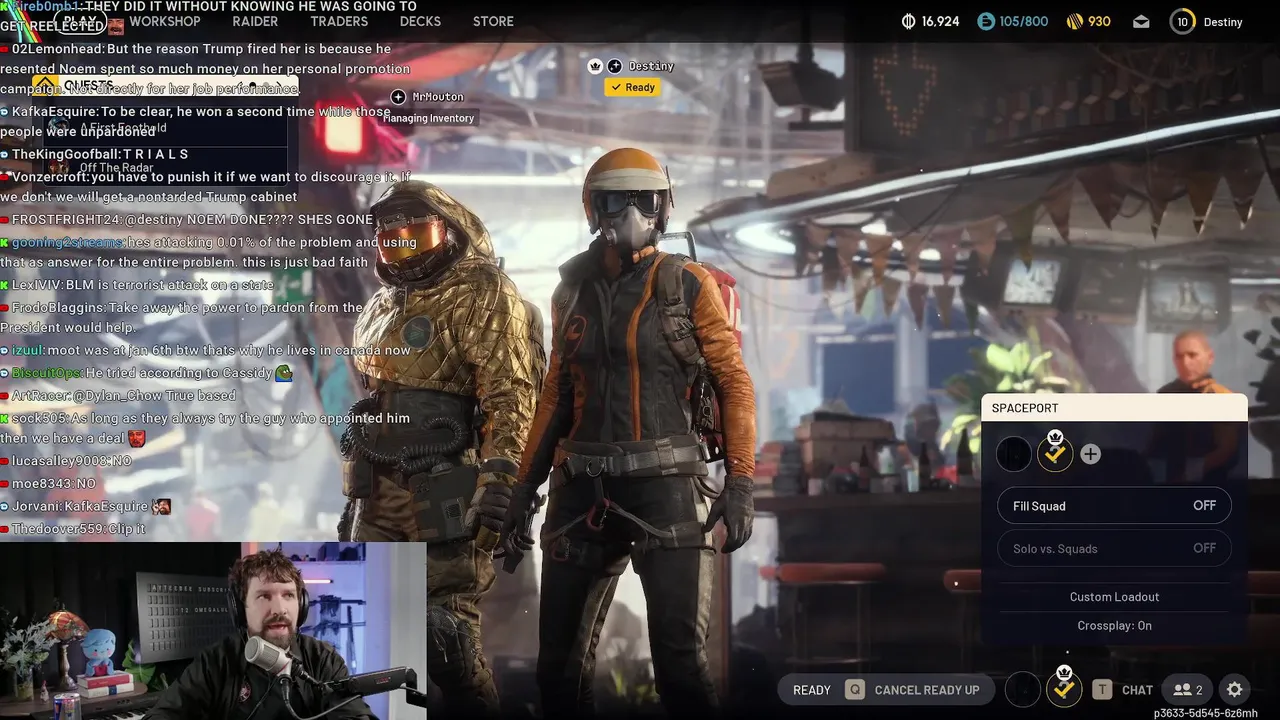Change the Crossplay: On setting
Viewport: 1280px width, 720px height.
pos(1114,626)
